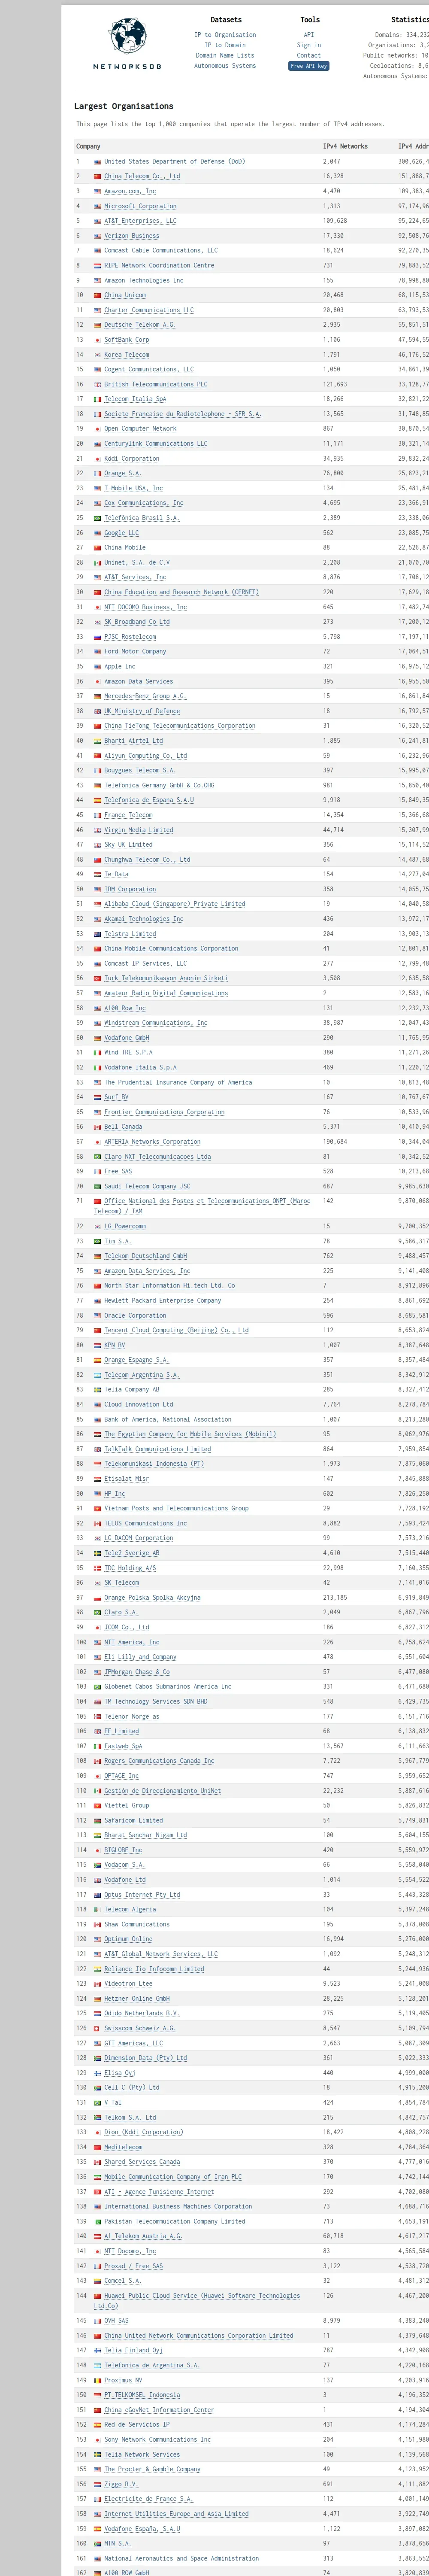Open SoftBank Corp organisation link

127,340
